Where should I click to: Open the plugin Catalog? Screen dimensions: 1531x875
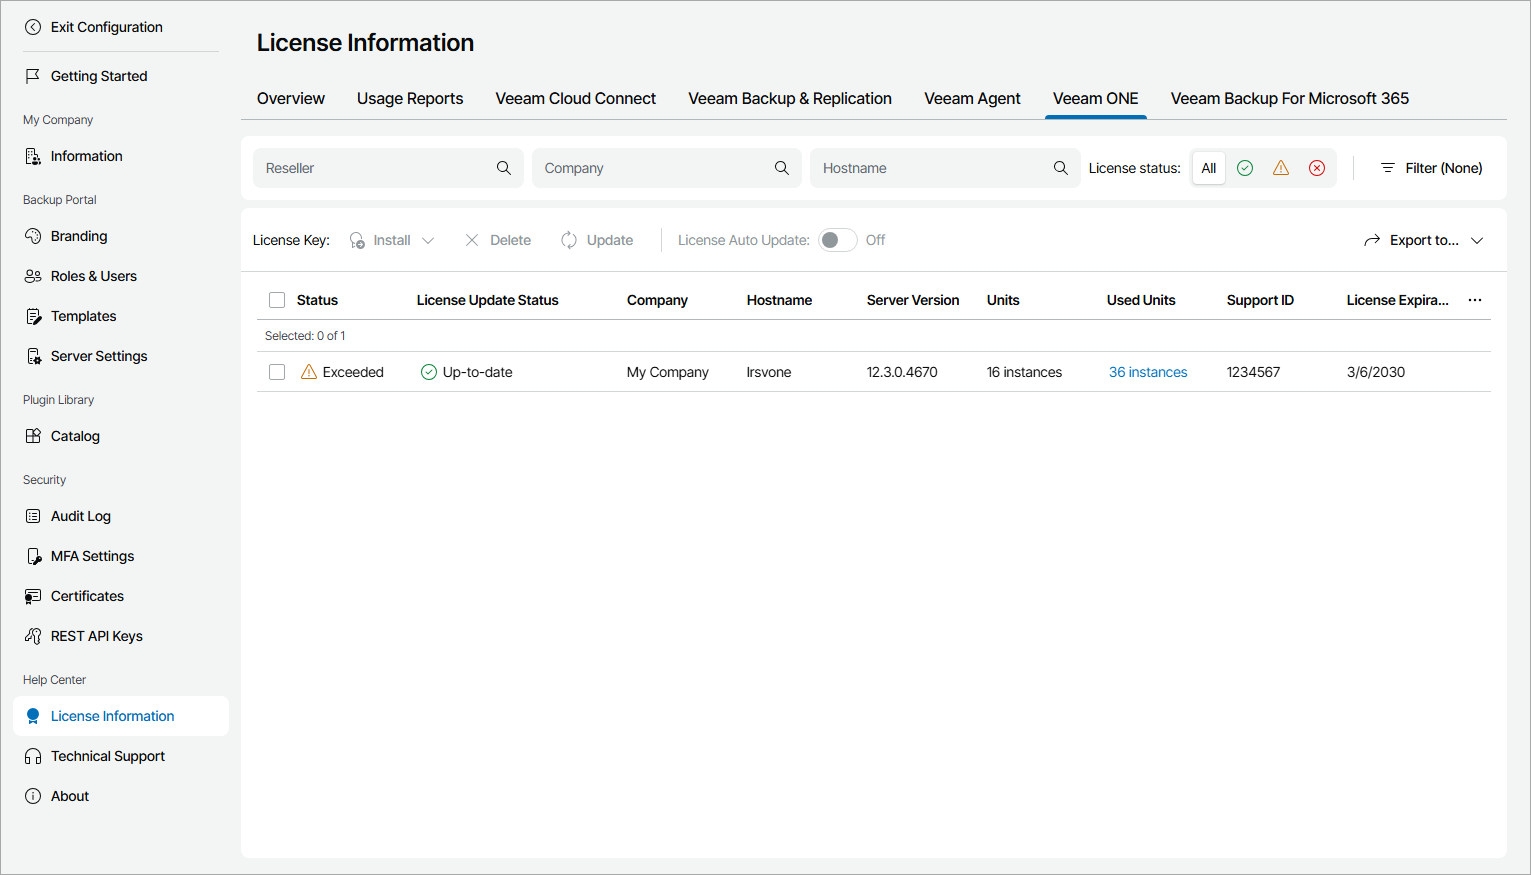coord(75,436)
